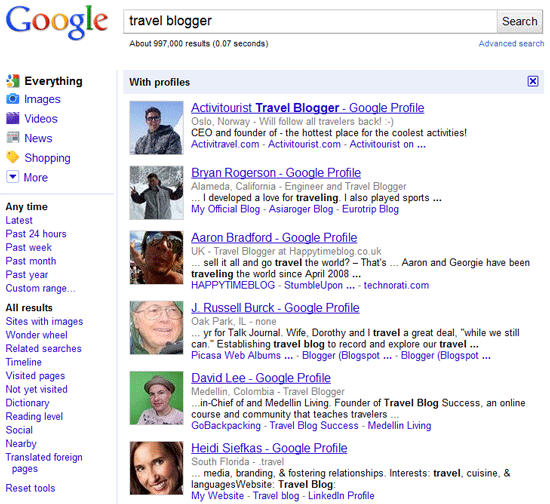Image resolution: width=550 pixels, height=504 pixels.
Task: Filter results by Past week
Action: (x=29, y=248)
